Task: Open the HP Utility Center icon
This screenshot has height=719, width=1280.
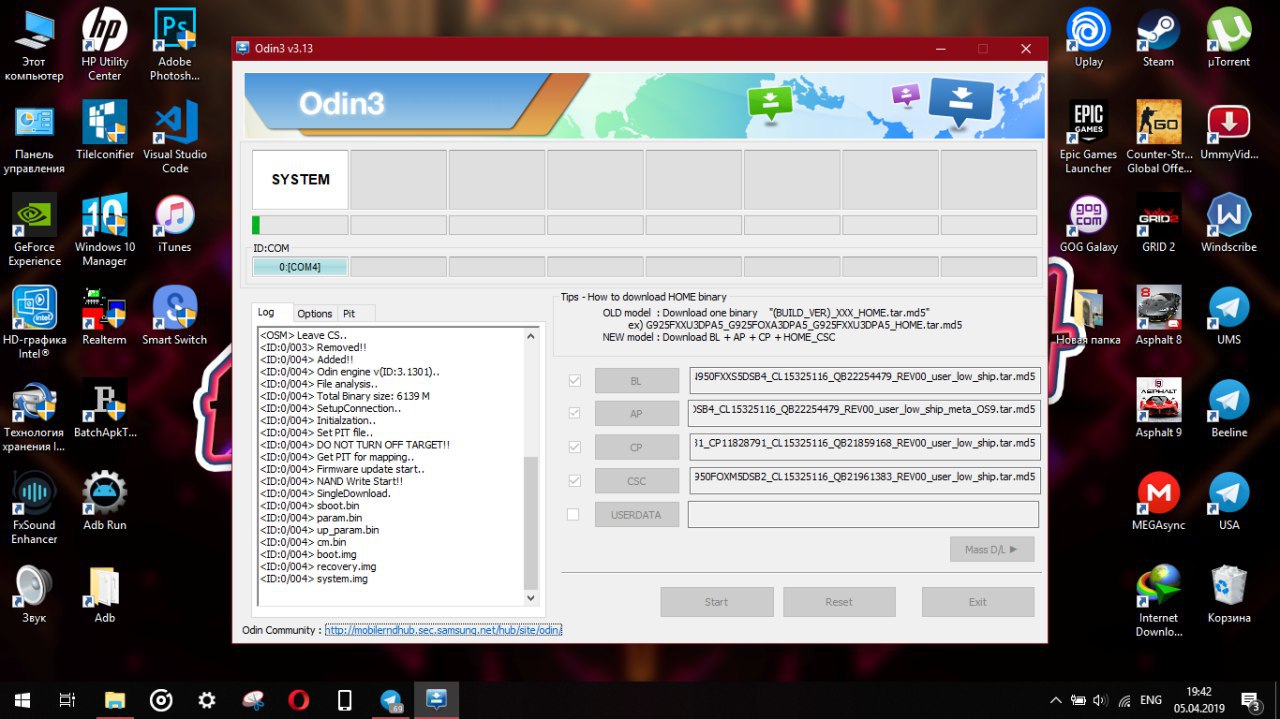Action: point(104,44)
